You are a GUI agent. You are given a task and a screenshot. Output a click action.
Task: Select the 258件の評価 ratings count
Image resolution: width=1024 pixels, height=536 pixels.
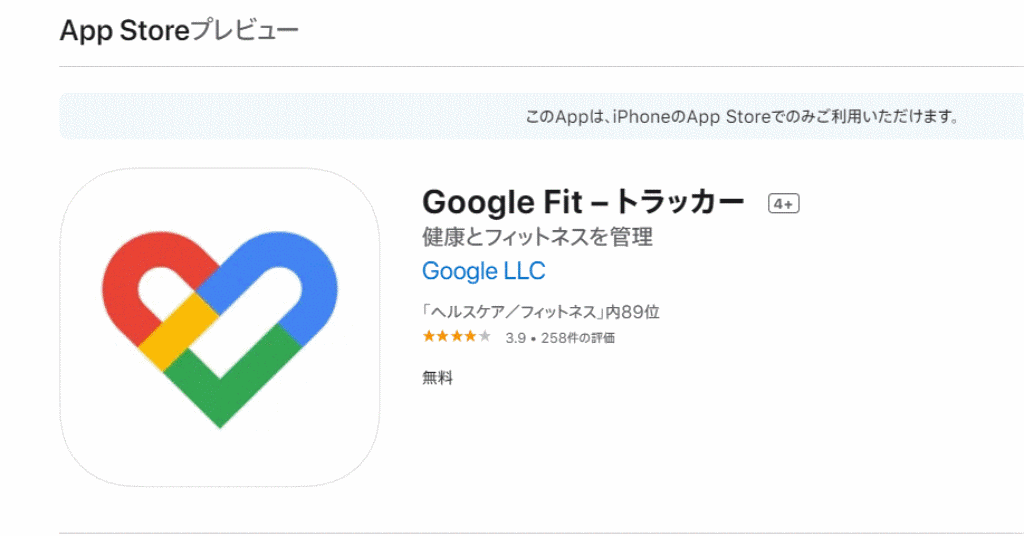[578, 338]
